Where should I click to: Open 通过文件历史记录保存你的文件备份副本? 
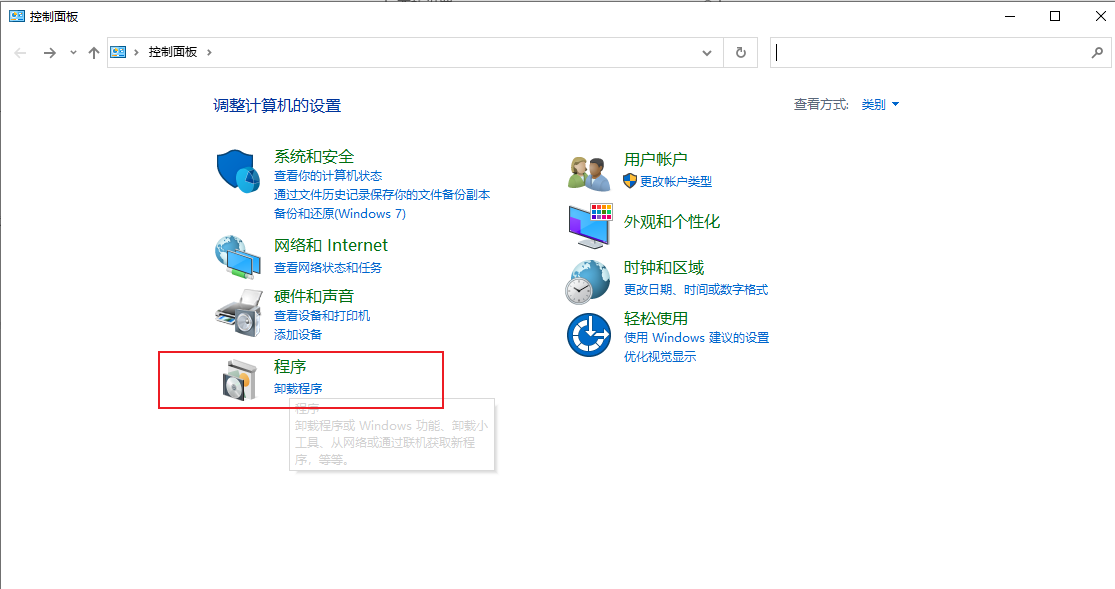[382, 194]
